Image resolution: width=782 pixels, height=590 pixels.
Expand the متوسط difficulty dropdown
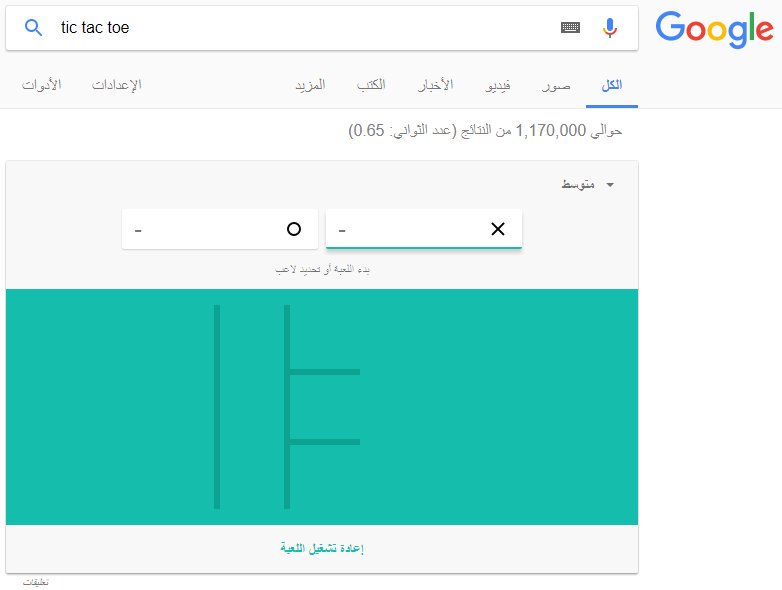(x=587, y=185)
